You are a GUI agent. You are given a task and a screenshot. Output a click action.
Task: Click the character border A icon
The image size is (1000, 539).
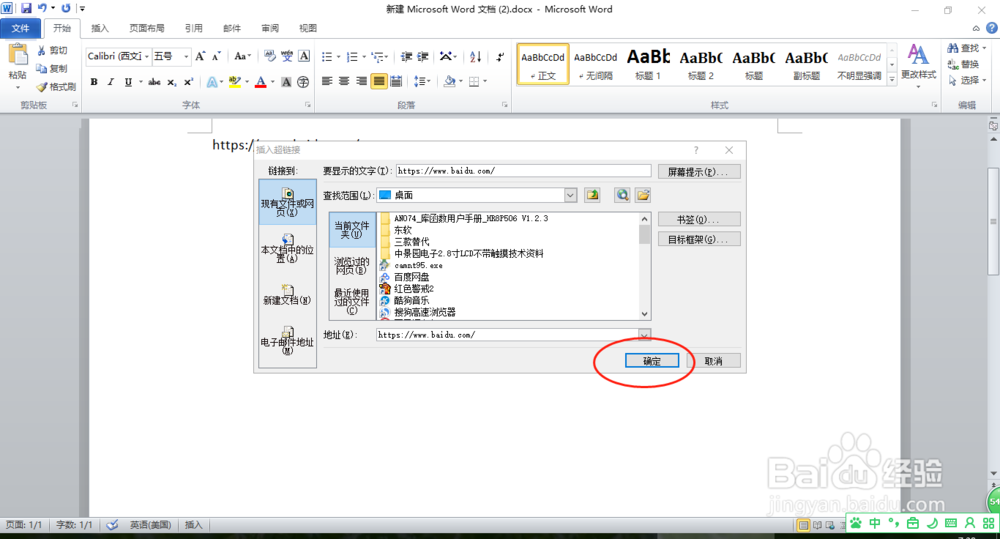pos(304,56)
